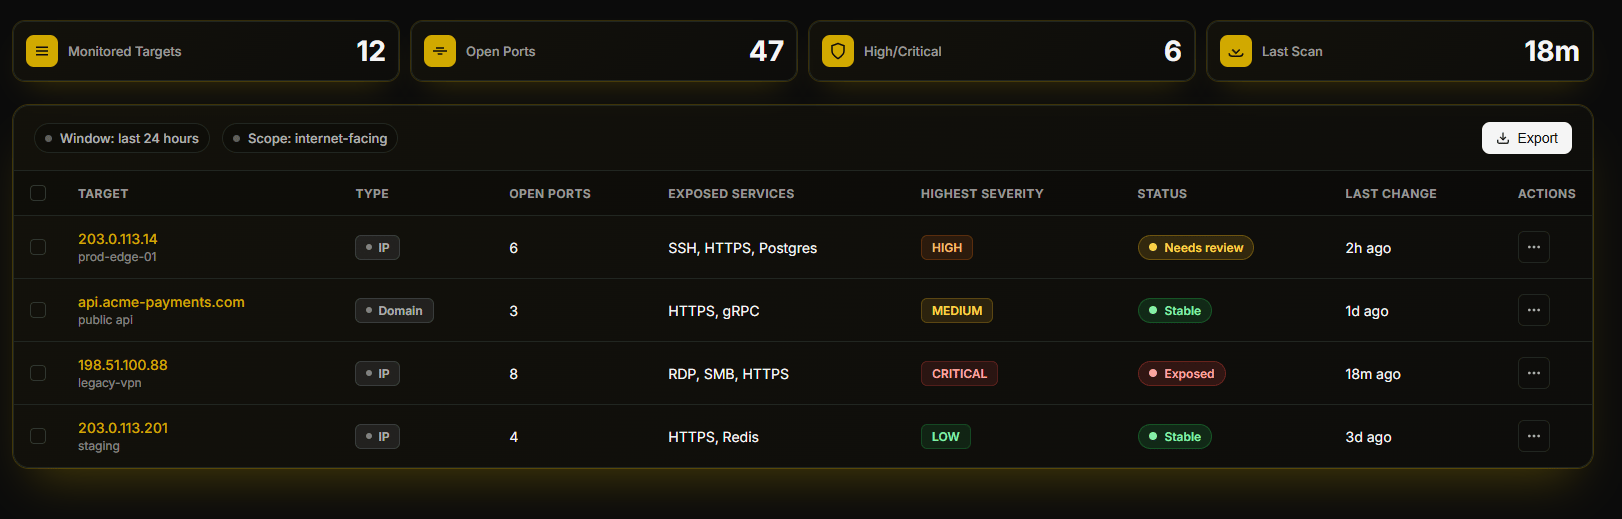Viewport: 1622px width, 519px height.
Task: Open target 203.0.113.14
Action: (x=118, y=239)
